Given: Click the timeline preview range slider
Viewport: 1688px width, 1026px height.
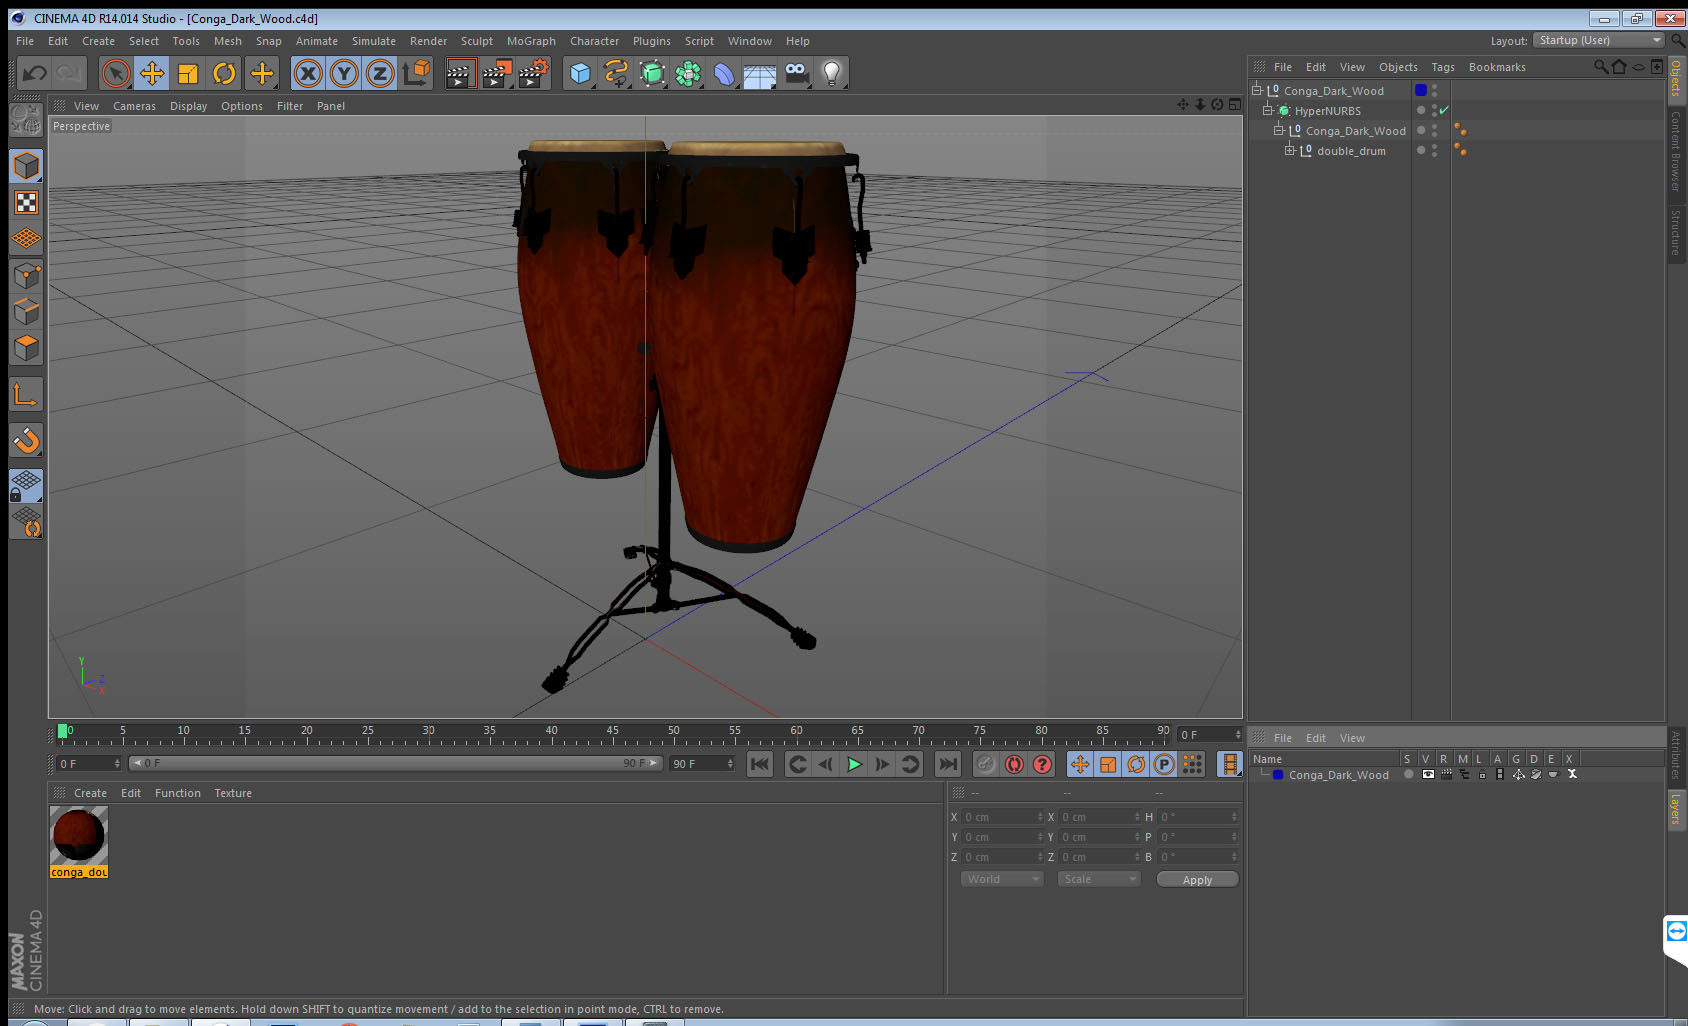Looking at the screenshot, I should [x=396, y=763].
